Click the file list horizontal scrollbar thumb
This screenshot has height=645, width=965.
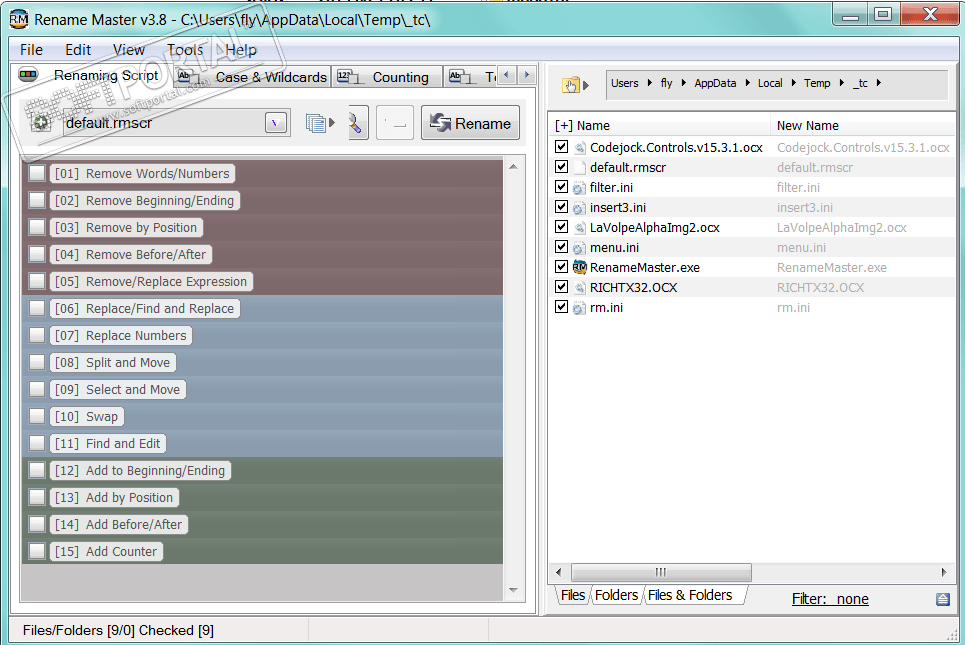(x=661, y=572)
